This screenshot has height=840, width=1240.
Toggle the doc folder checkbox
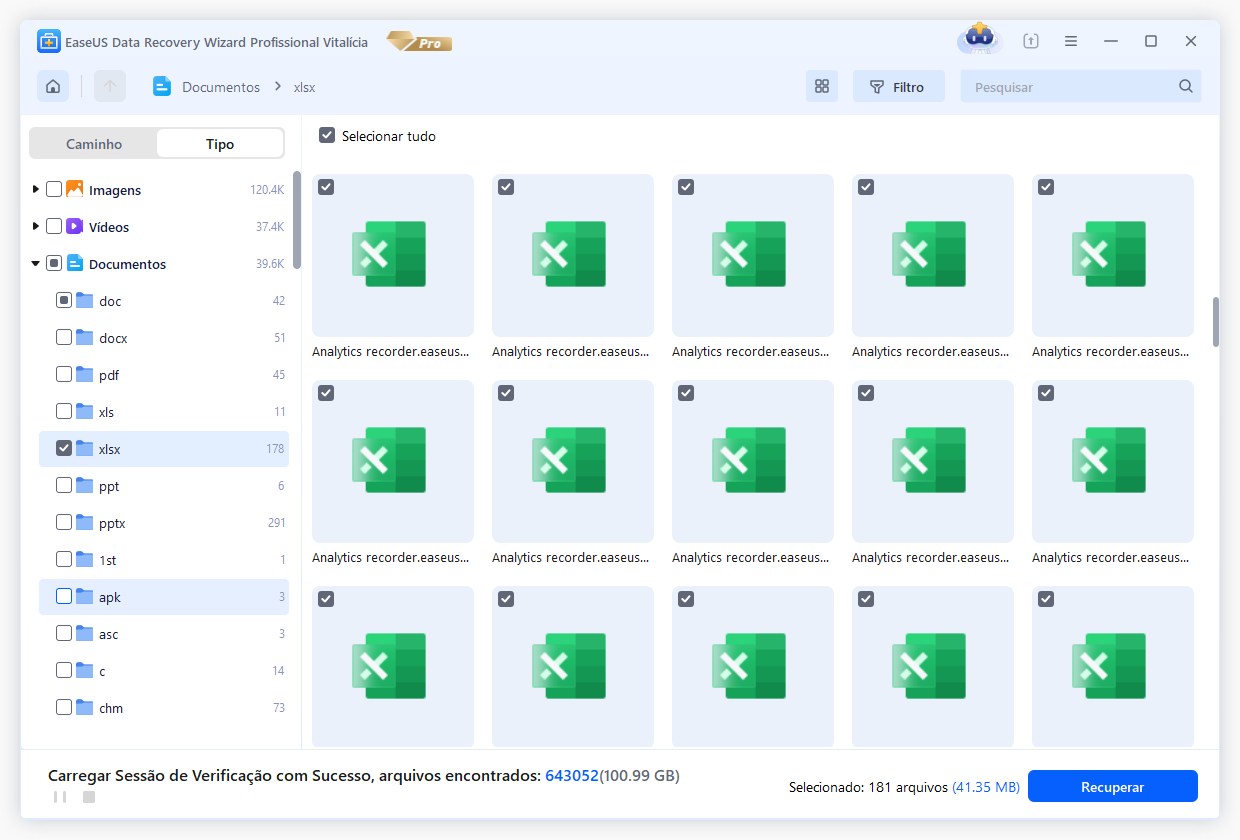pyautogui.click(x=64, y=300)
